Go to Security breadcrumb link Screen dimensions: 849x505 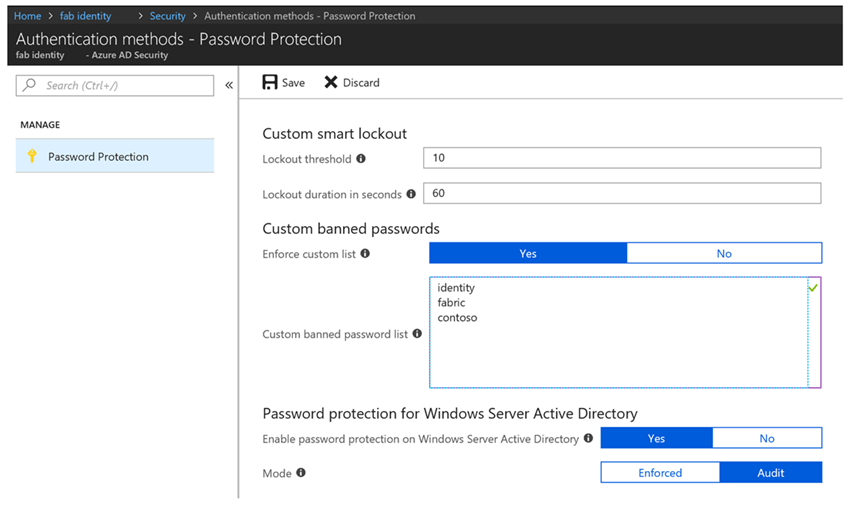click(167, 16)
